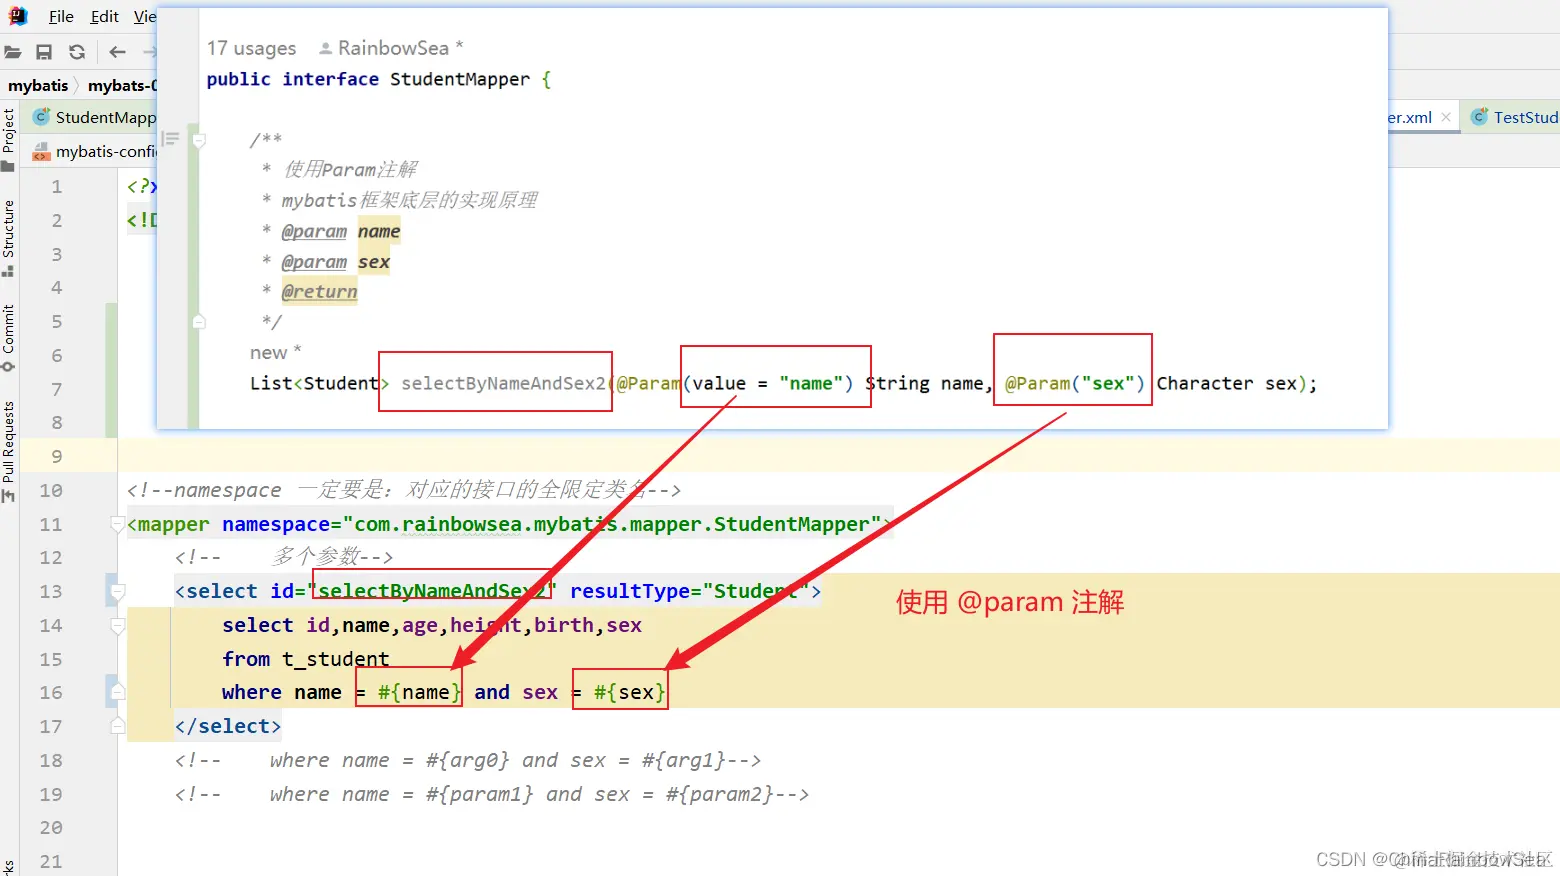Open the Pull Requests tool window
This screenshot has width=1560, height=876.
pos(9,441)
